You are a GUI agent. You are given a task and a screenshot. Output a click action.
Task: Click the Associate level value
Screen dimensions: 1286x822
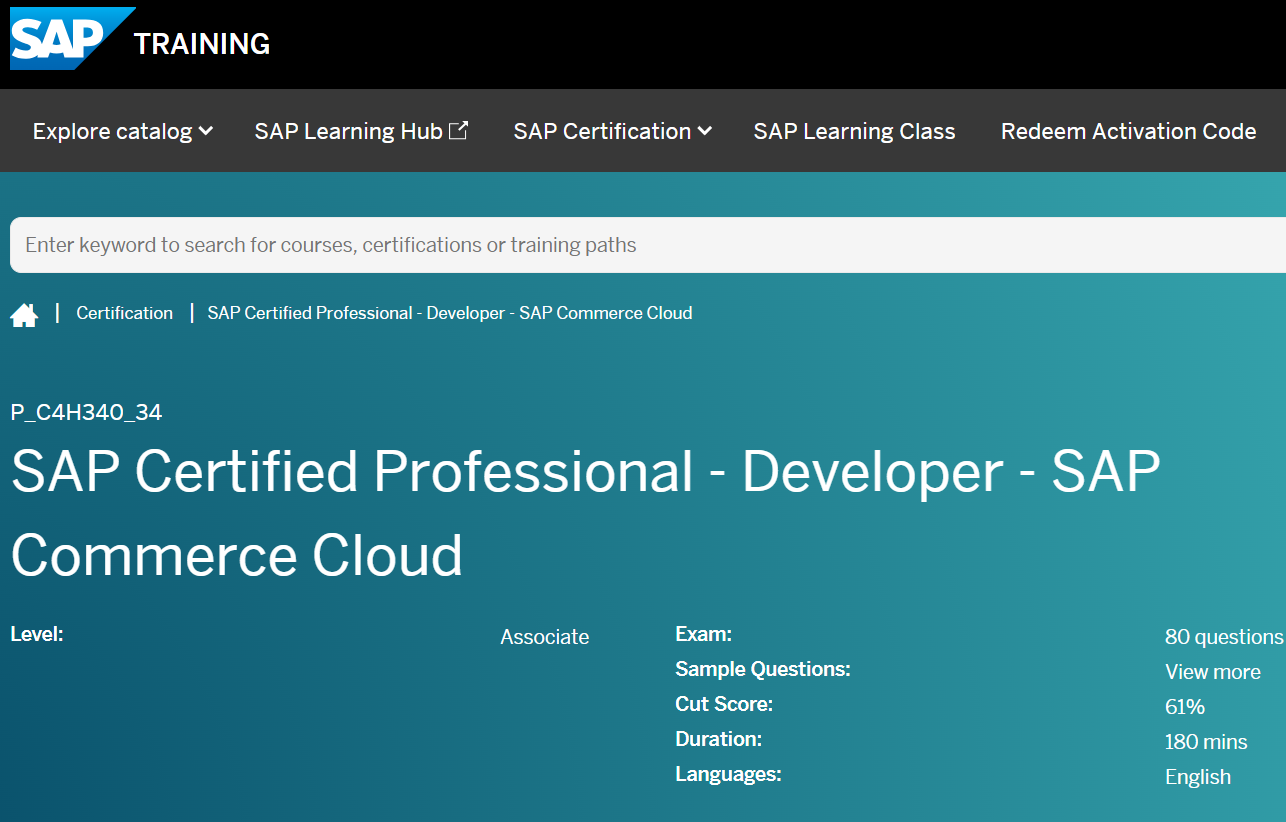[544, 637]
